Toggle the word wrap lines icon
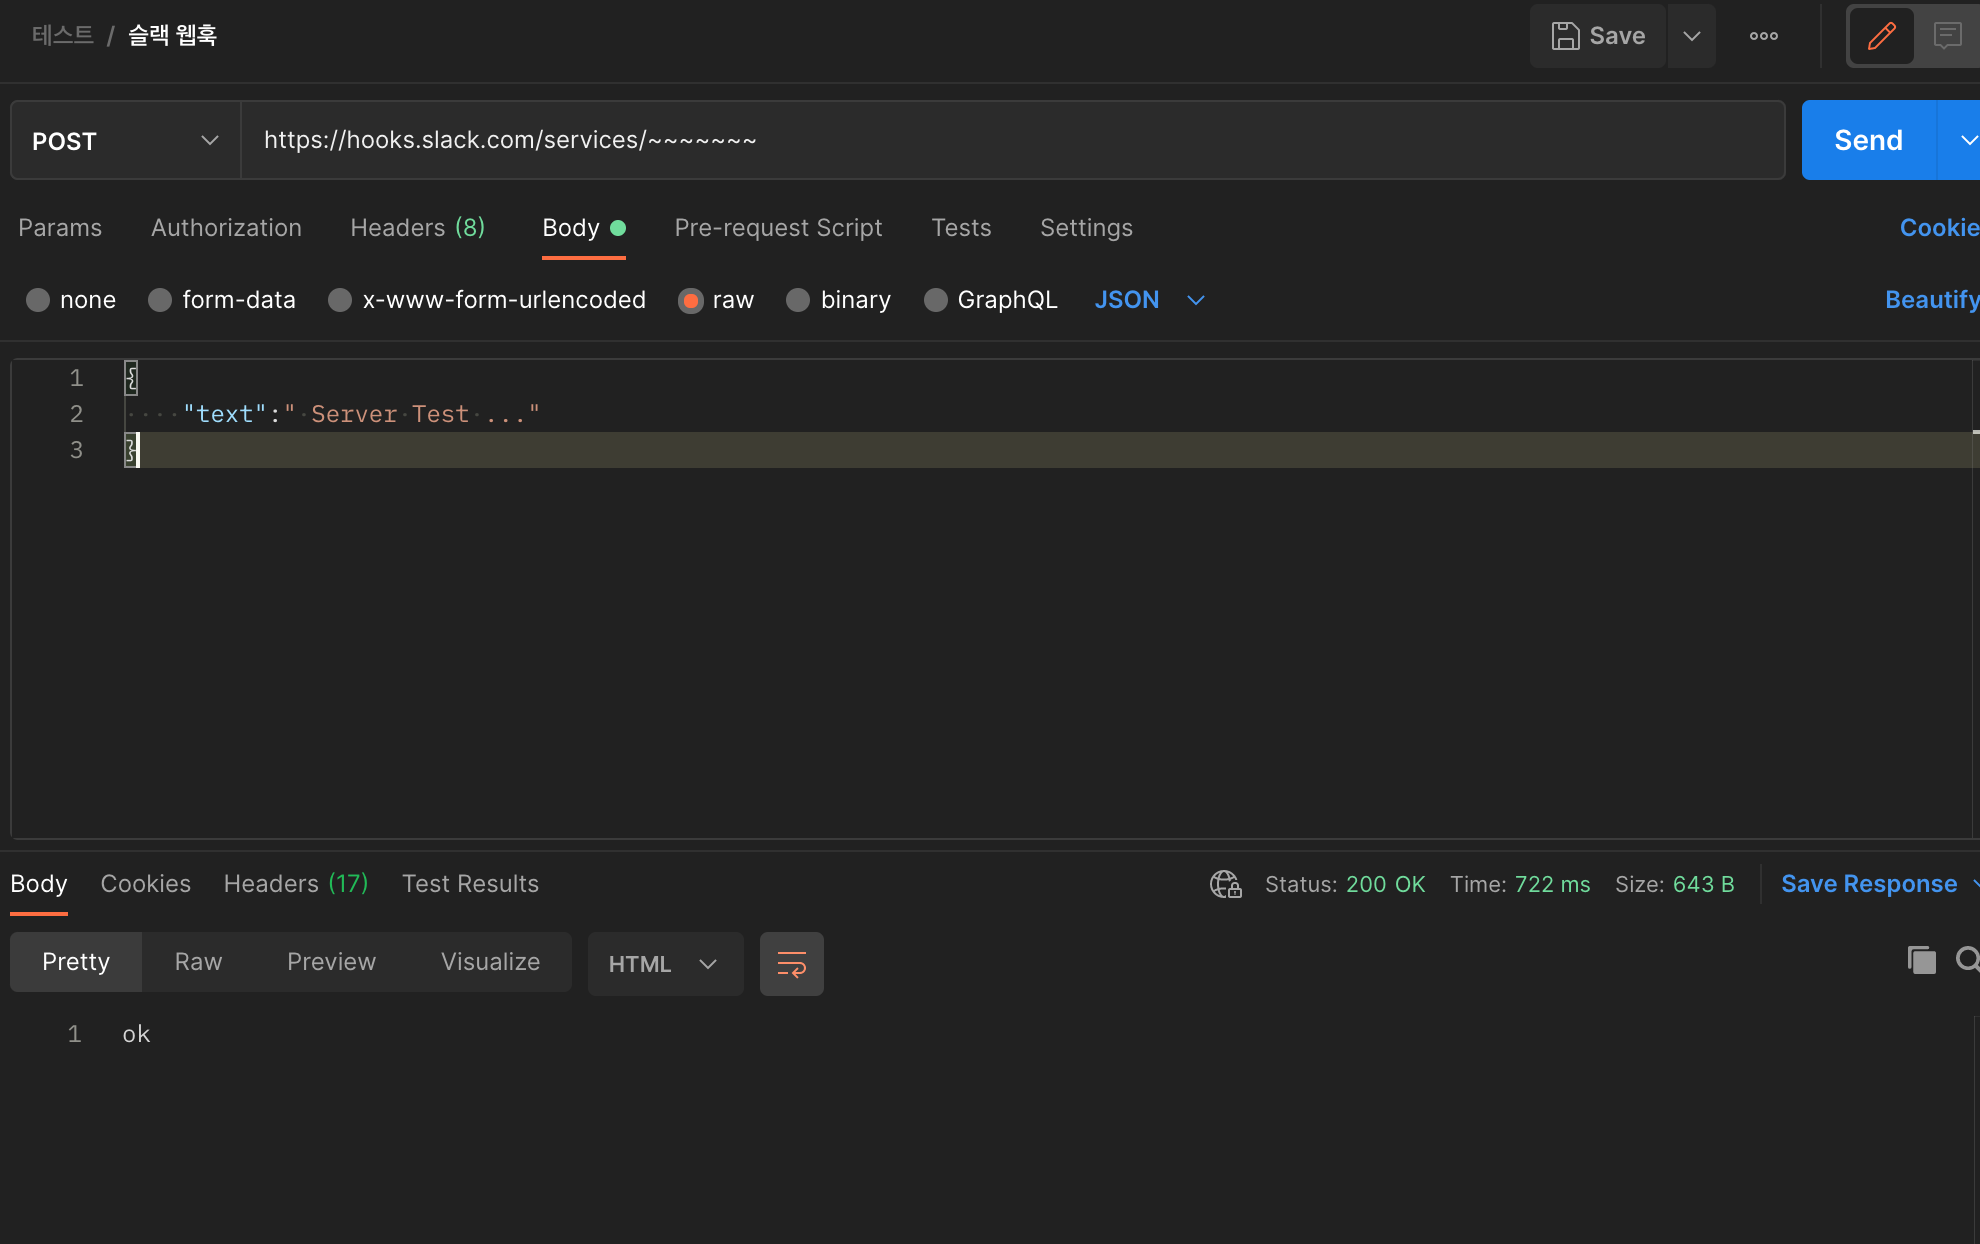 [791, 964]
